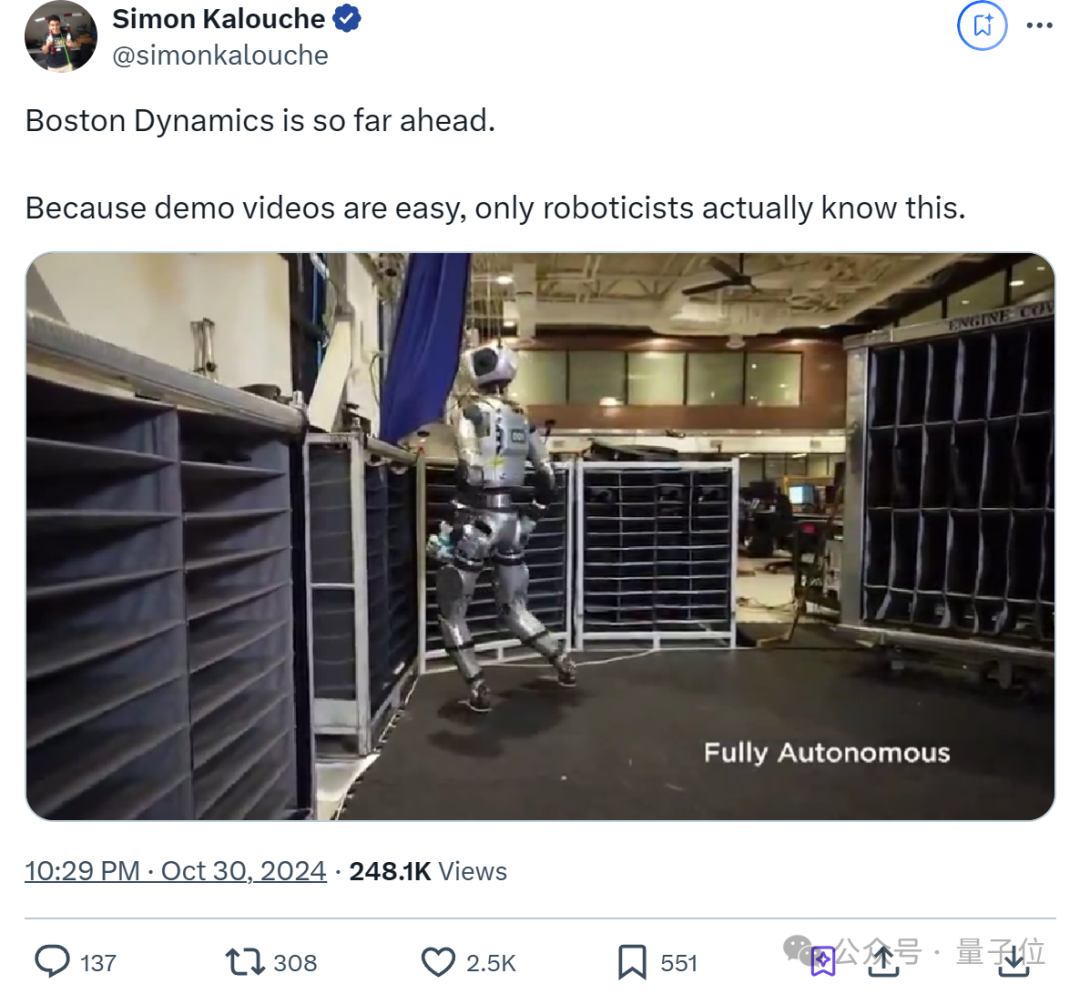
Task: Click the WeChat logo watermark
Action: click(800, 950)
